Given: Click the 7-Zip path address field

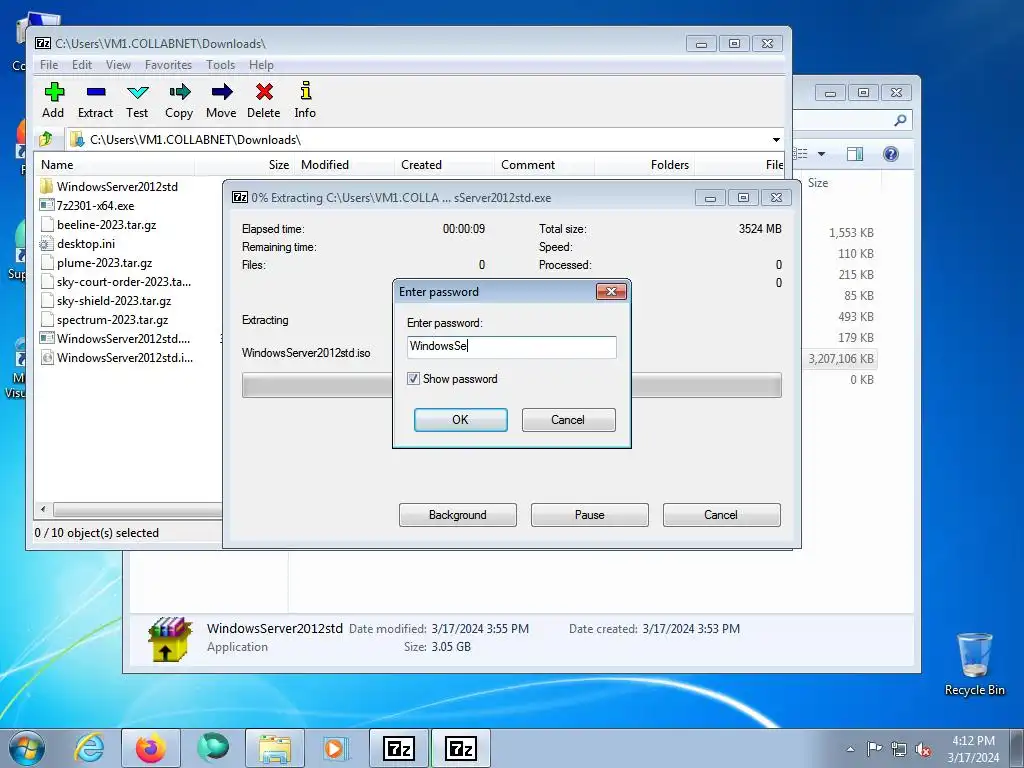Looking at the screenshot, I should [424, 140].
